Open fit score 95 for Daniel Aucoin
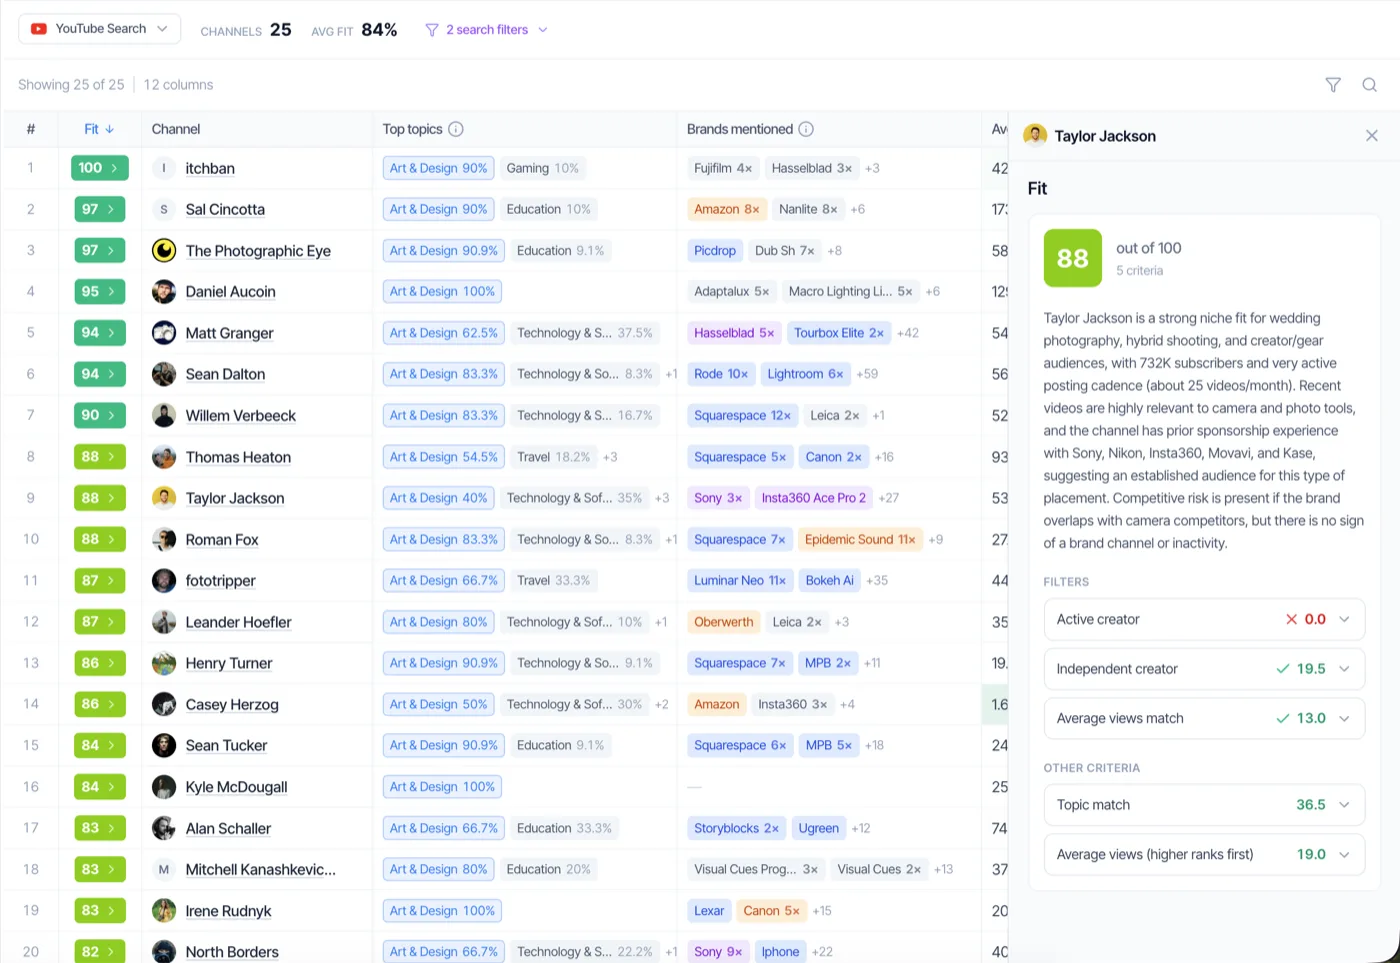The image size is (1400, 963). 99,292
